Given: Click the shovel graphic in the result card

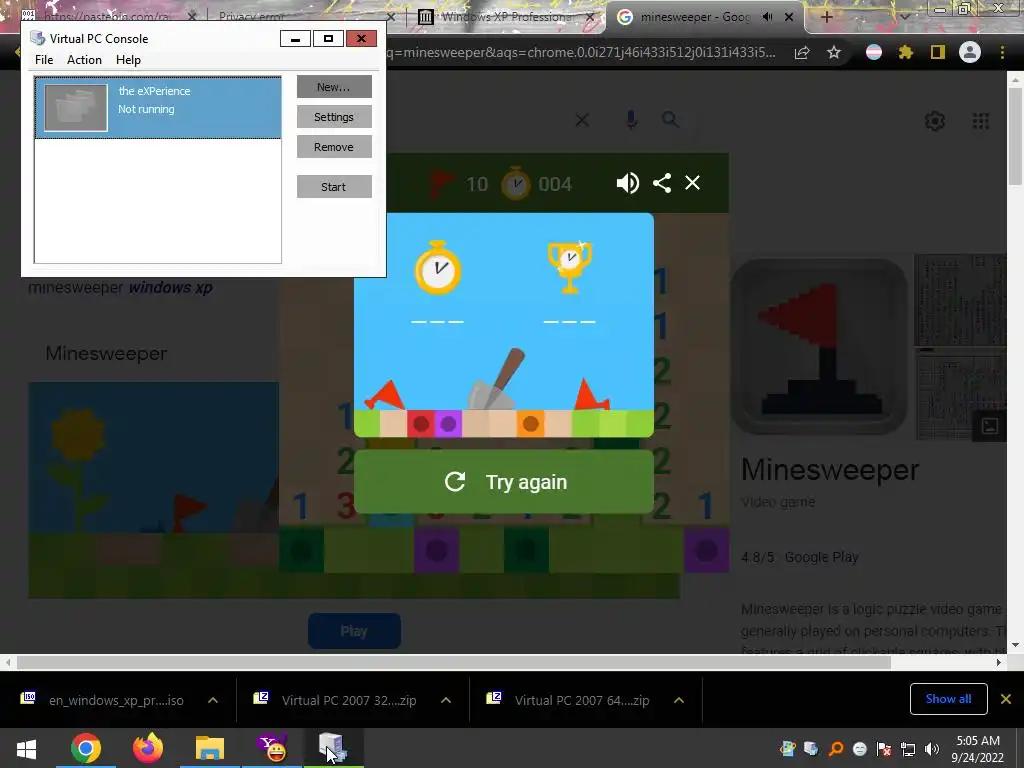Looking at the screenshot, I should click(x=498, y=379).
